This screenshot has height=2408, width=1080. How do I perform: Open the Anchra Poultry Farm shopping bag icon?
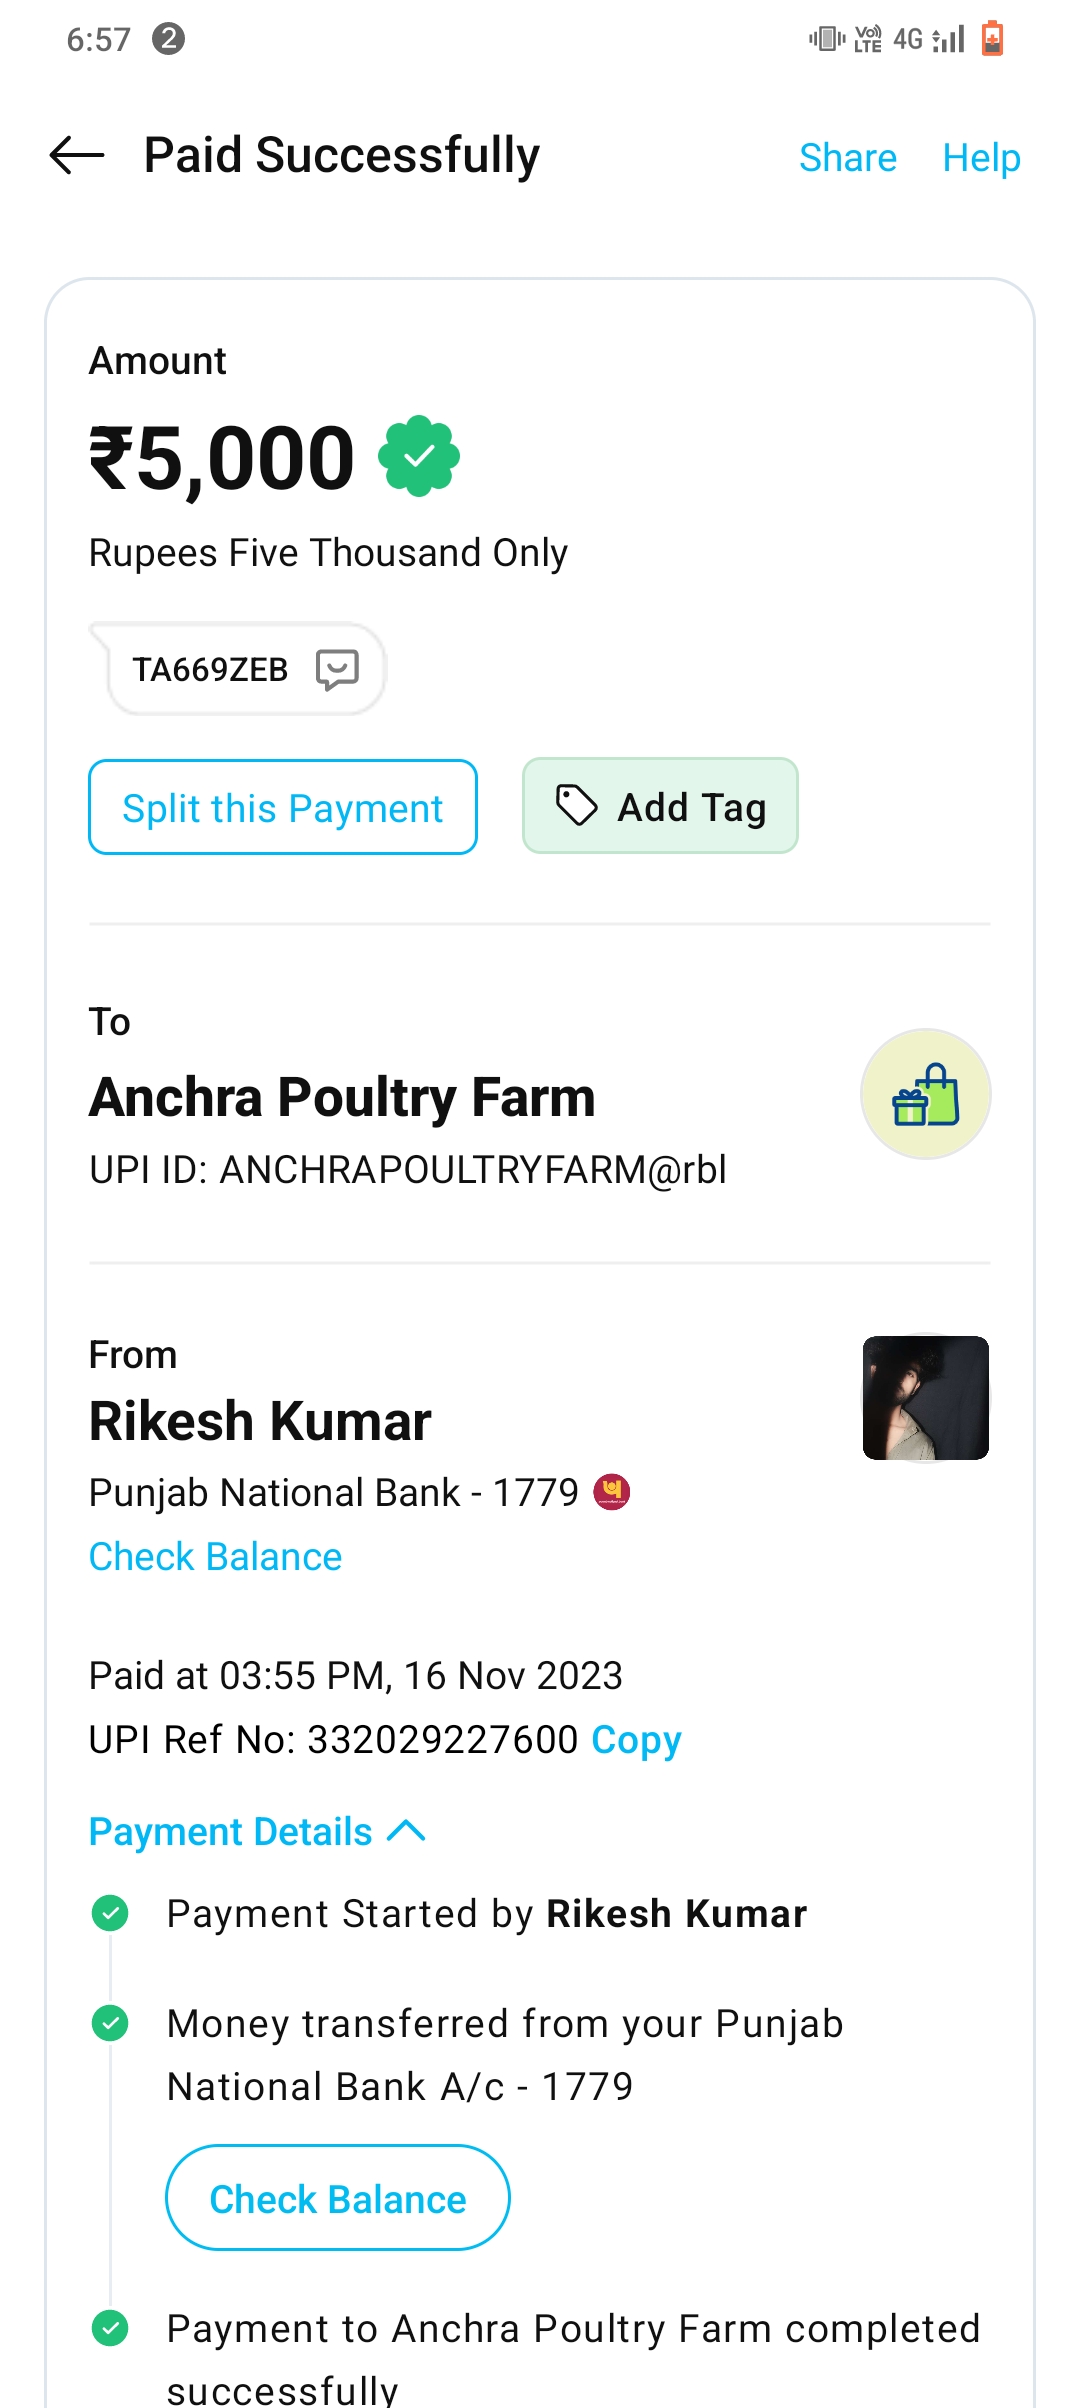(925, 1095)
